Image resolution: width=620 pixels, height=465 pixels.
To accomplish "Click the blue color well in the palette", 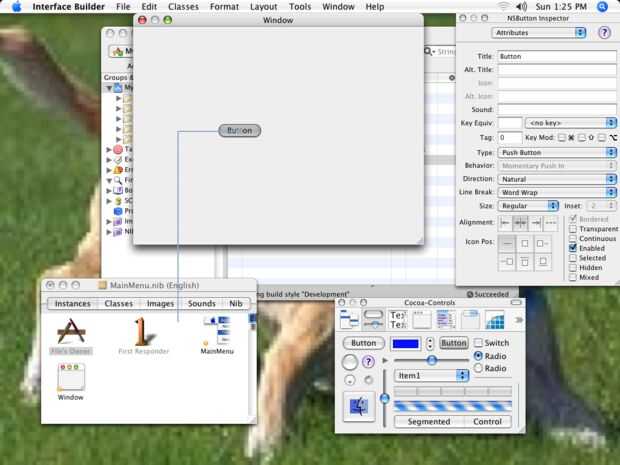I will [x=405, y=343].
